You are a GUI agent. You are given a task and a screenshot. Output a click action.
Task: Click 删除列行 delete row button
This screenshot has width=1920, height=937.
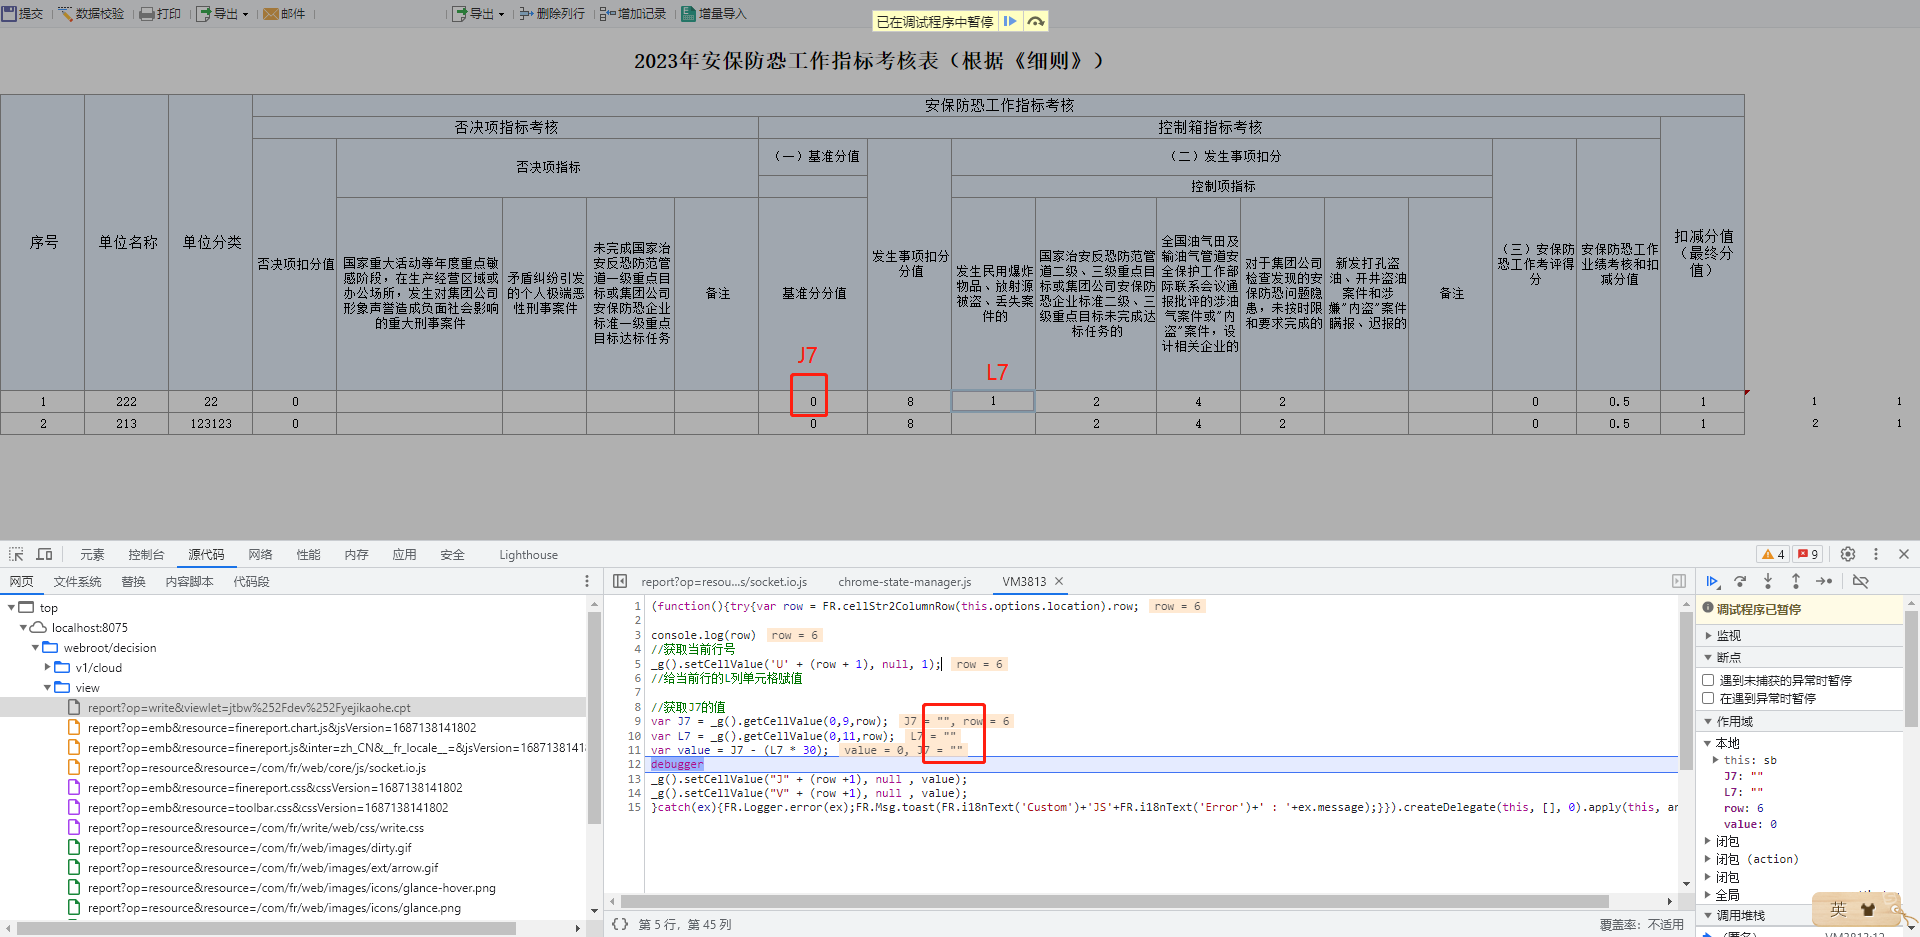tap(552, 14)
